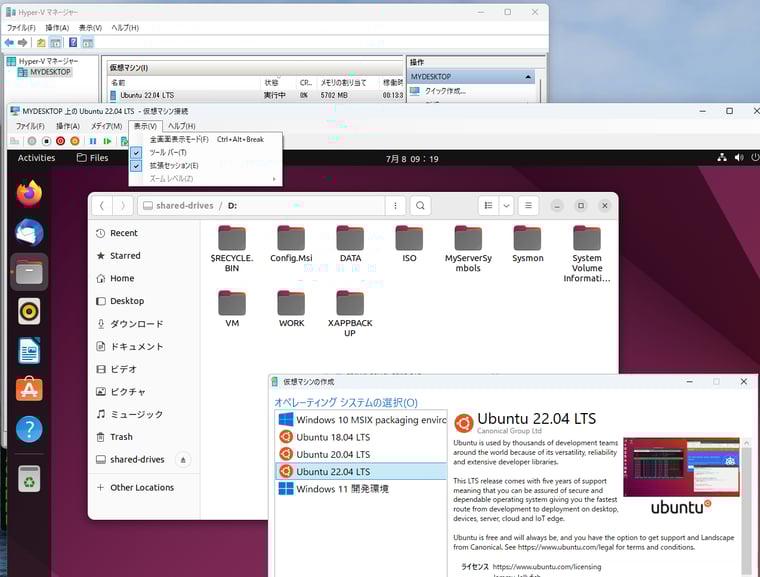Click the red Shut Down icon in VM toolbar
The image size is (760, 577).
(x=60, y=141)
